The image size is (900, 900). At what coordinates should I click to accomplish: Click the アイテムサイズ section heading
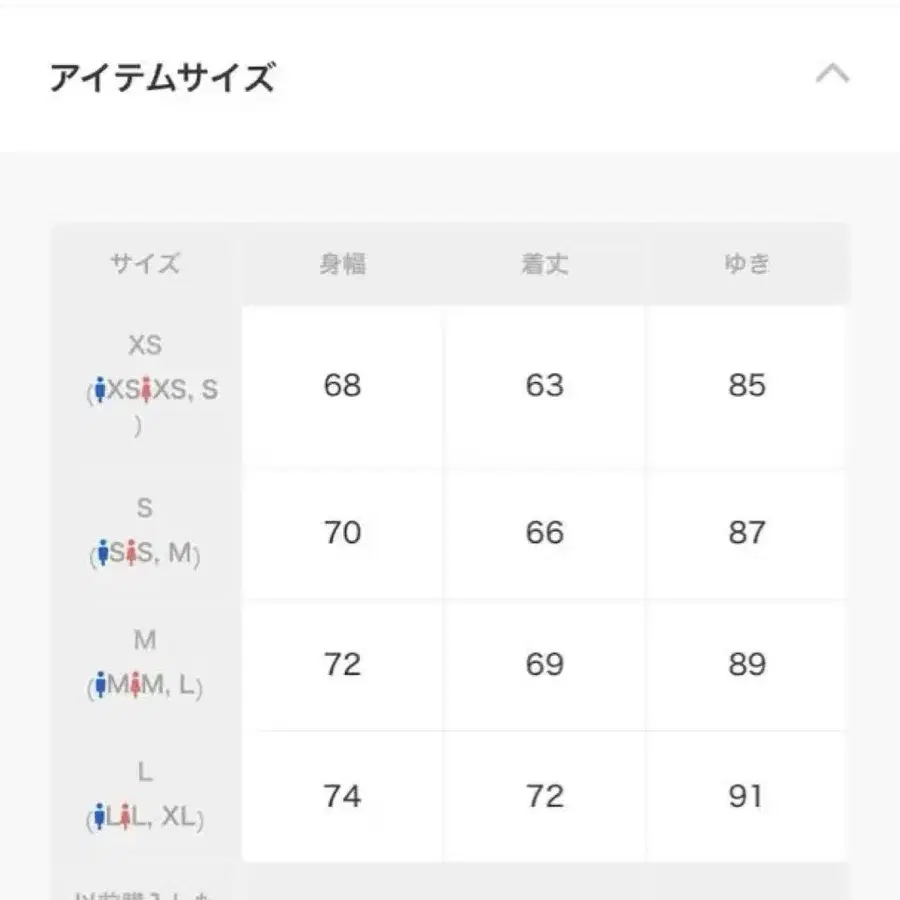tap(161, 77)
